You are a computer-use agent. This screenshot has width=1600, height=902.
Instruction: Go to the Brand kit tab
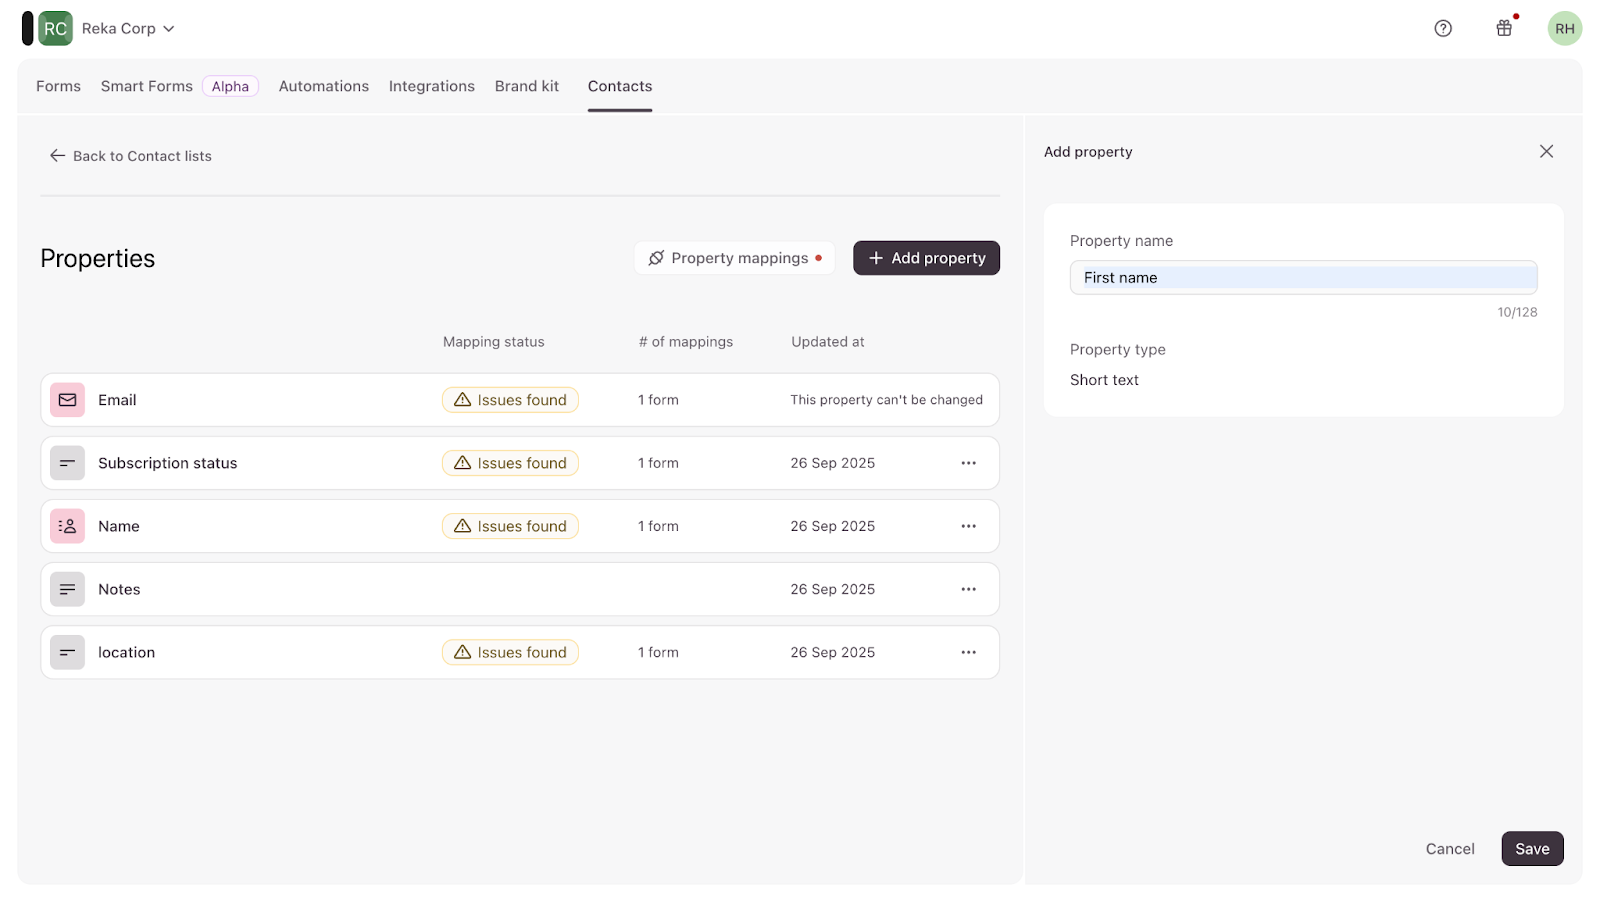pos(527,86)
